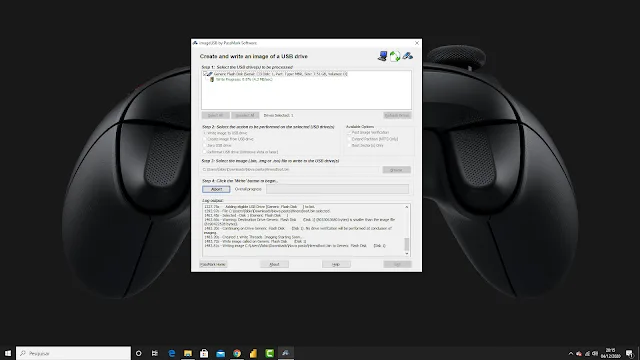Toggle Boot Sector(s) Only checkbox

349,145
